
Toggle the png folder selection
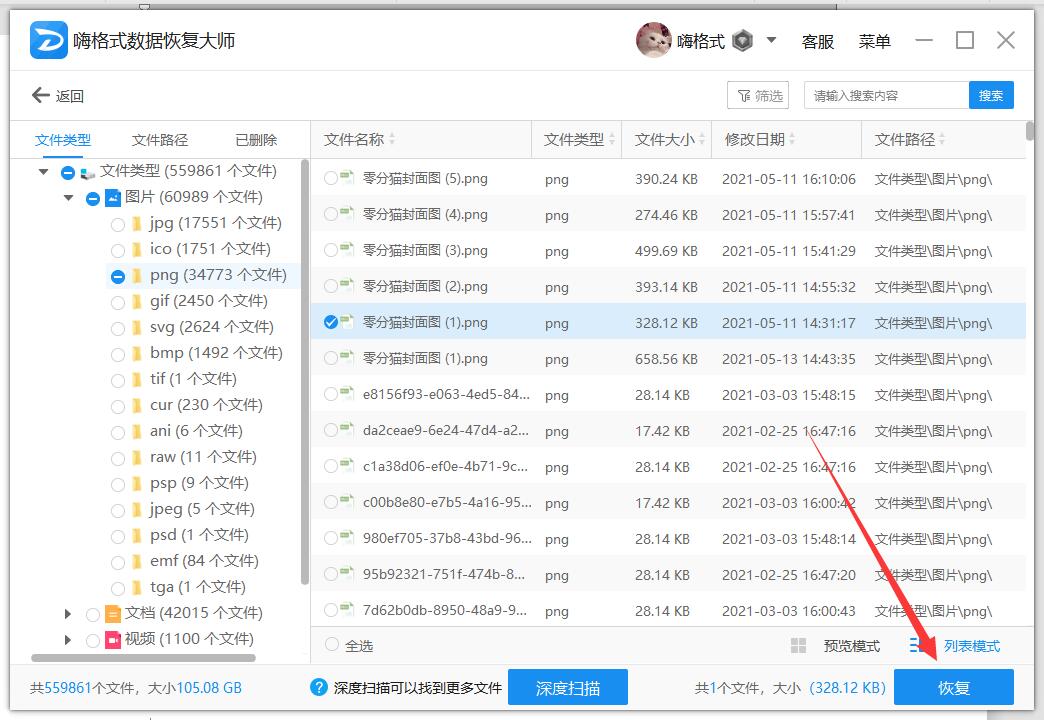coord(118,276)
